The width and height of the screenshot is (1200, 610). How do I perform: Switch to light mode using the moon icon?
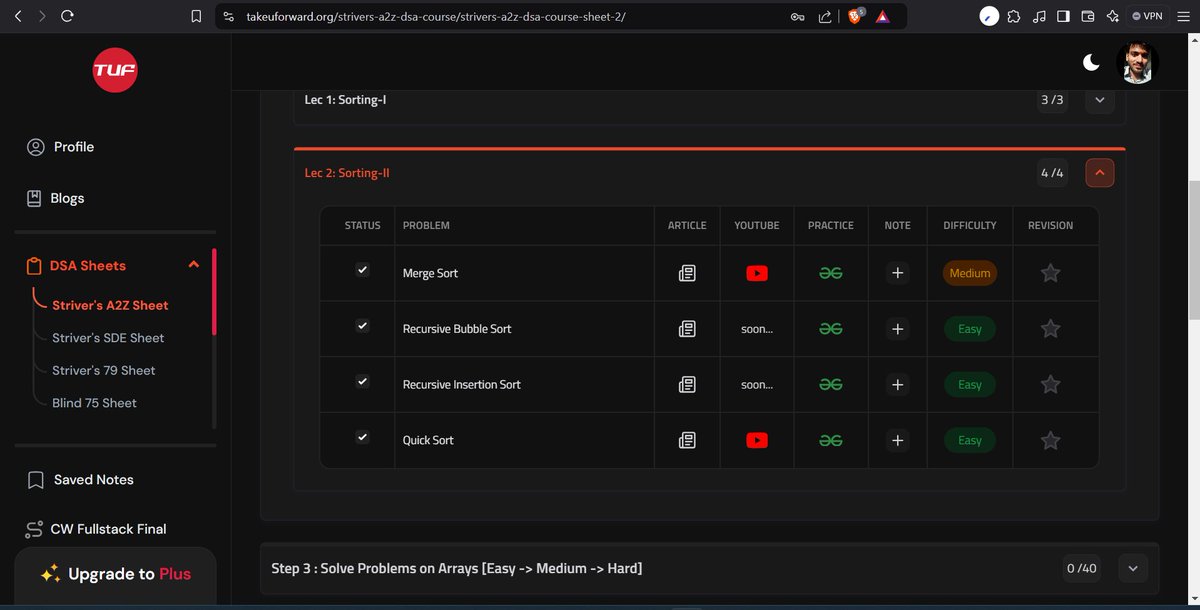pyautogui.click(x=1091, y=62)
